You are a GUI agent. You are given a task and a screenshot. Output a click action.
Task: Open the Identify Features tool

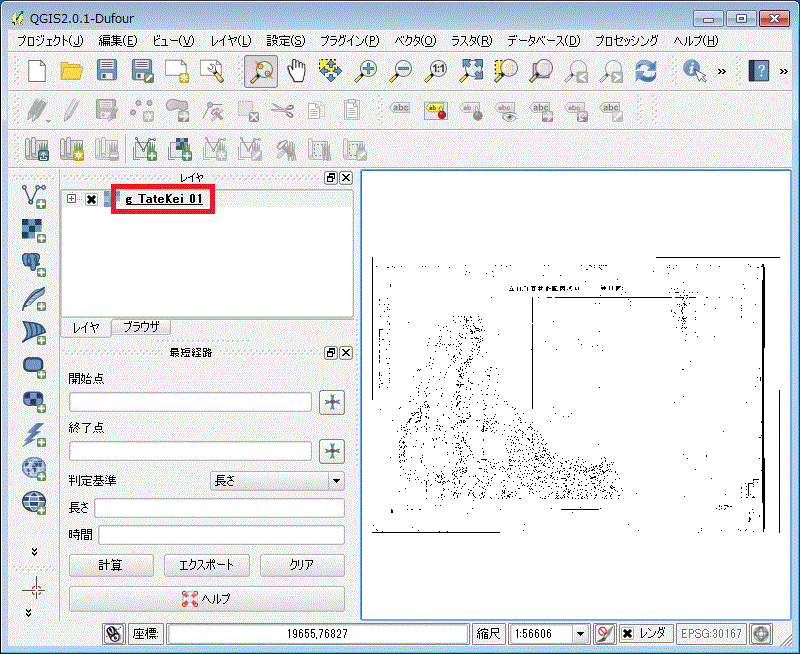point(694,71)
